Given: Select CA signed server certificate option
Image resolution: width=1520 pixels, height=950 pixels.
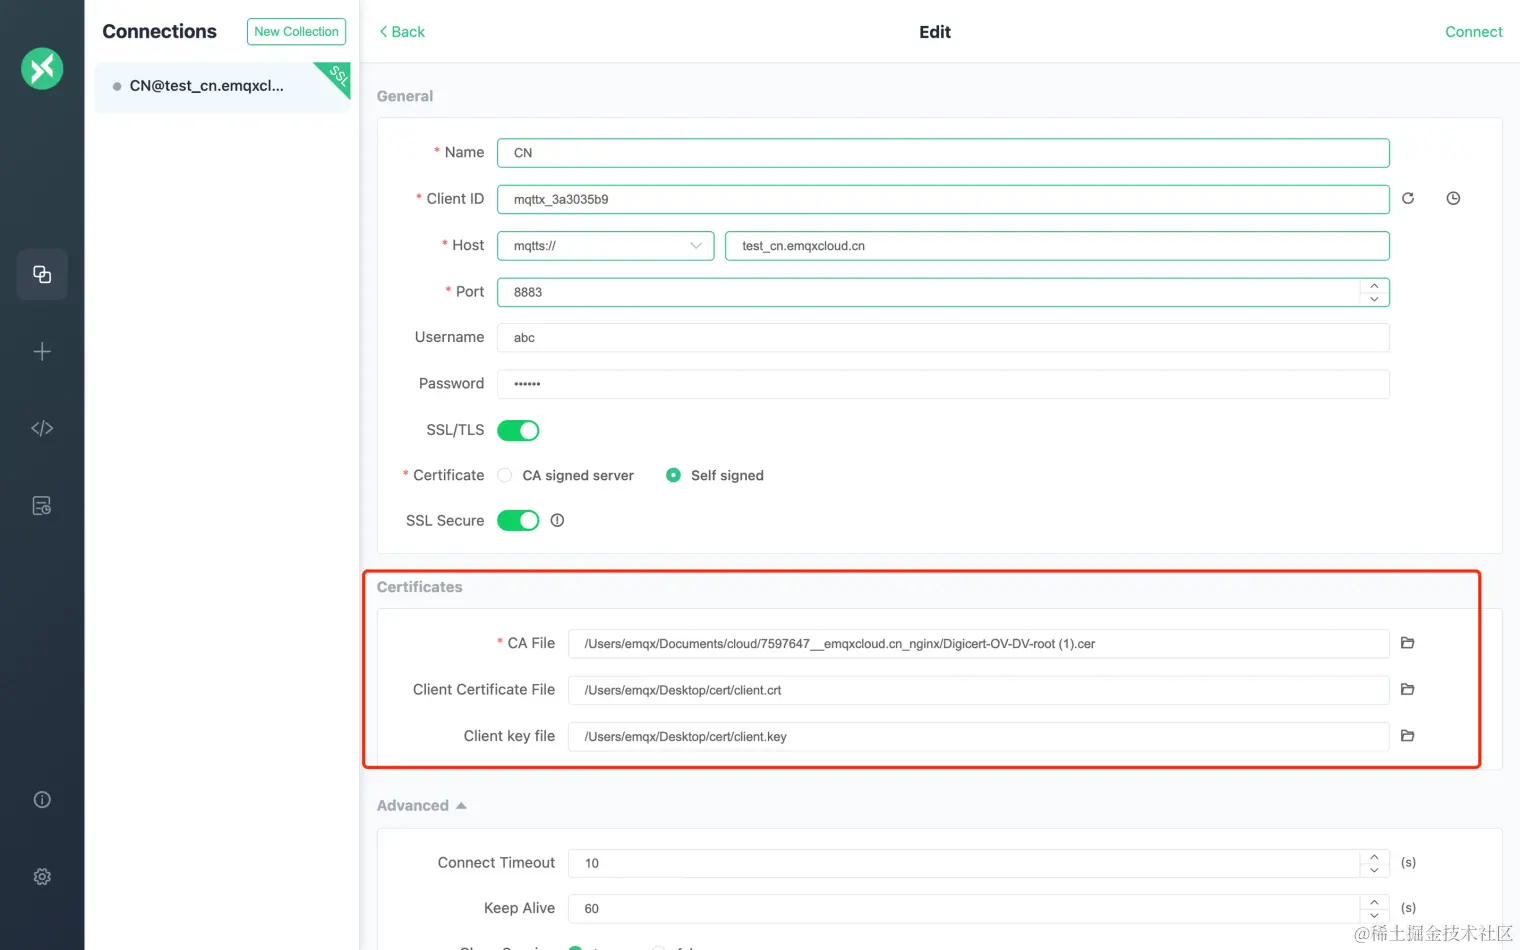Looking at the screenshot, I should pyautogui.click(x=568, y=475).
